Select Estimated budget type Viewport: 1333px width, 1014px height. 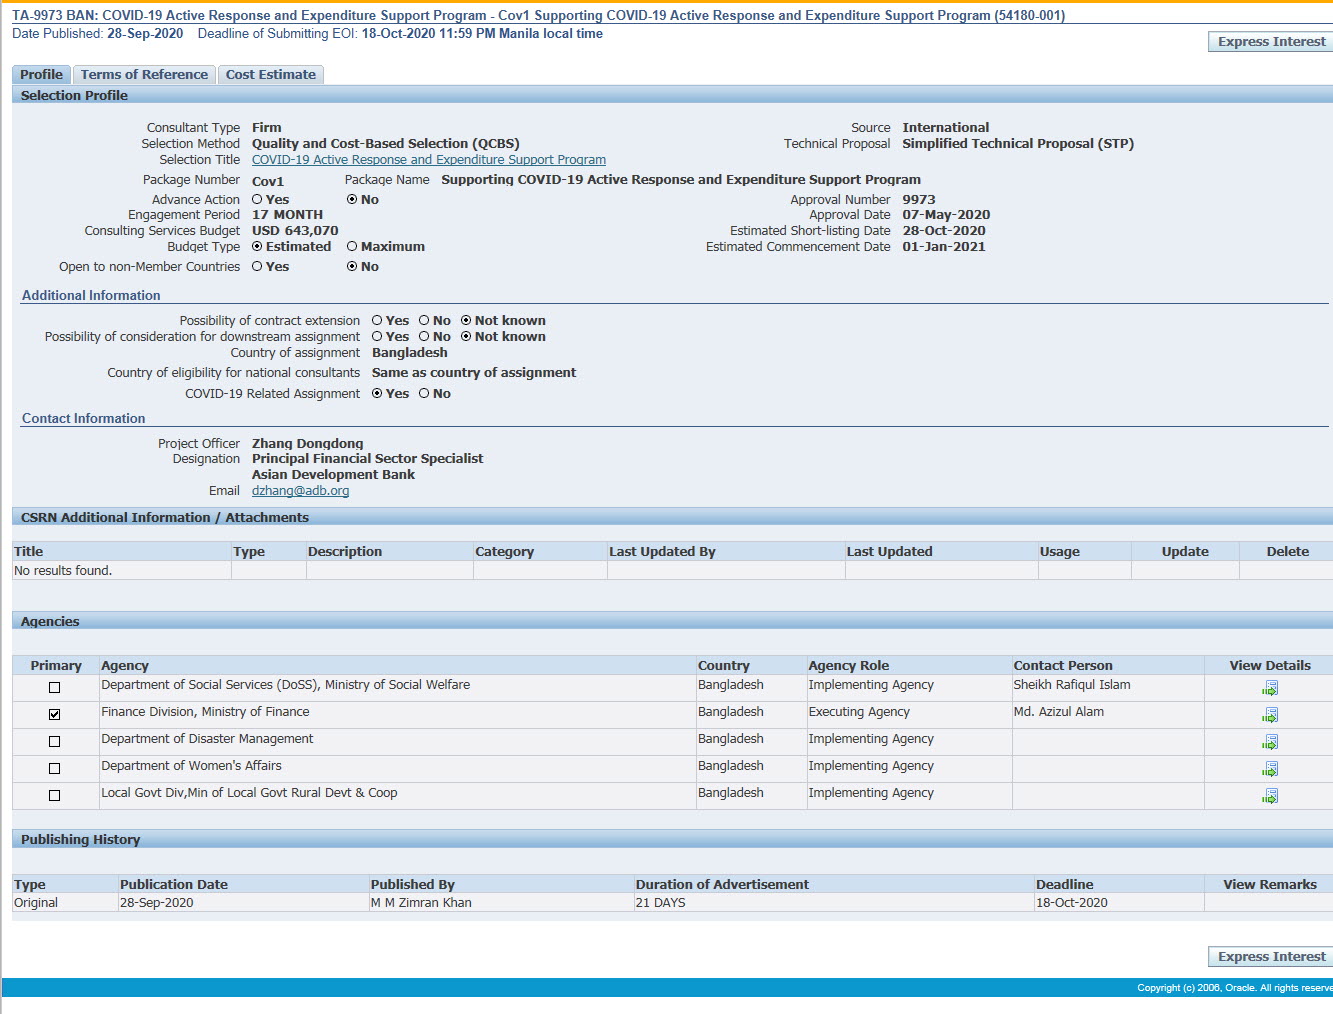click(257, 247)
